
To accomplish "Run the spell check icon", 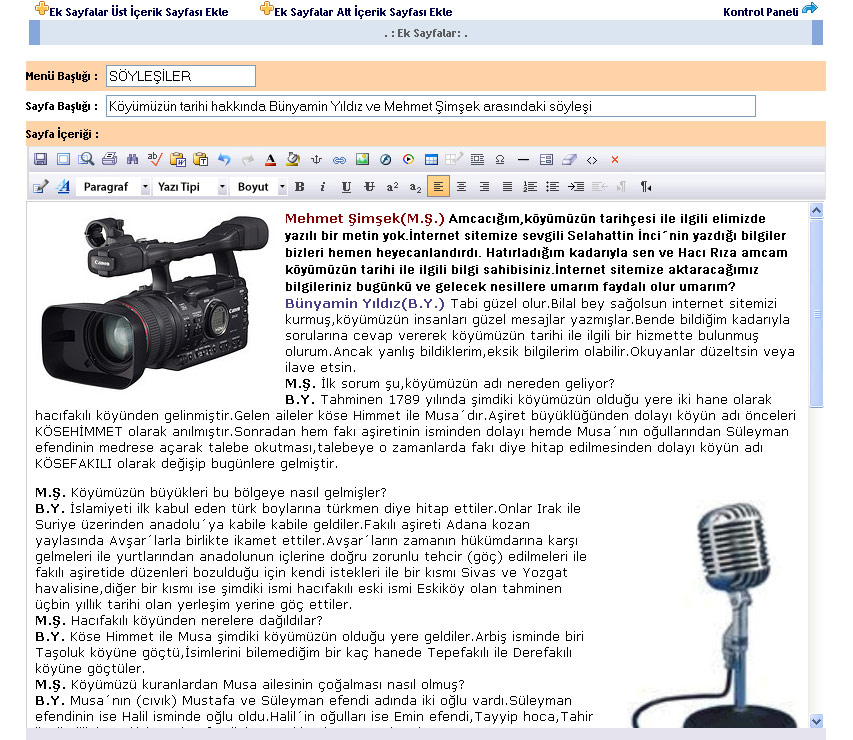I will tap(155, 159).
